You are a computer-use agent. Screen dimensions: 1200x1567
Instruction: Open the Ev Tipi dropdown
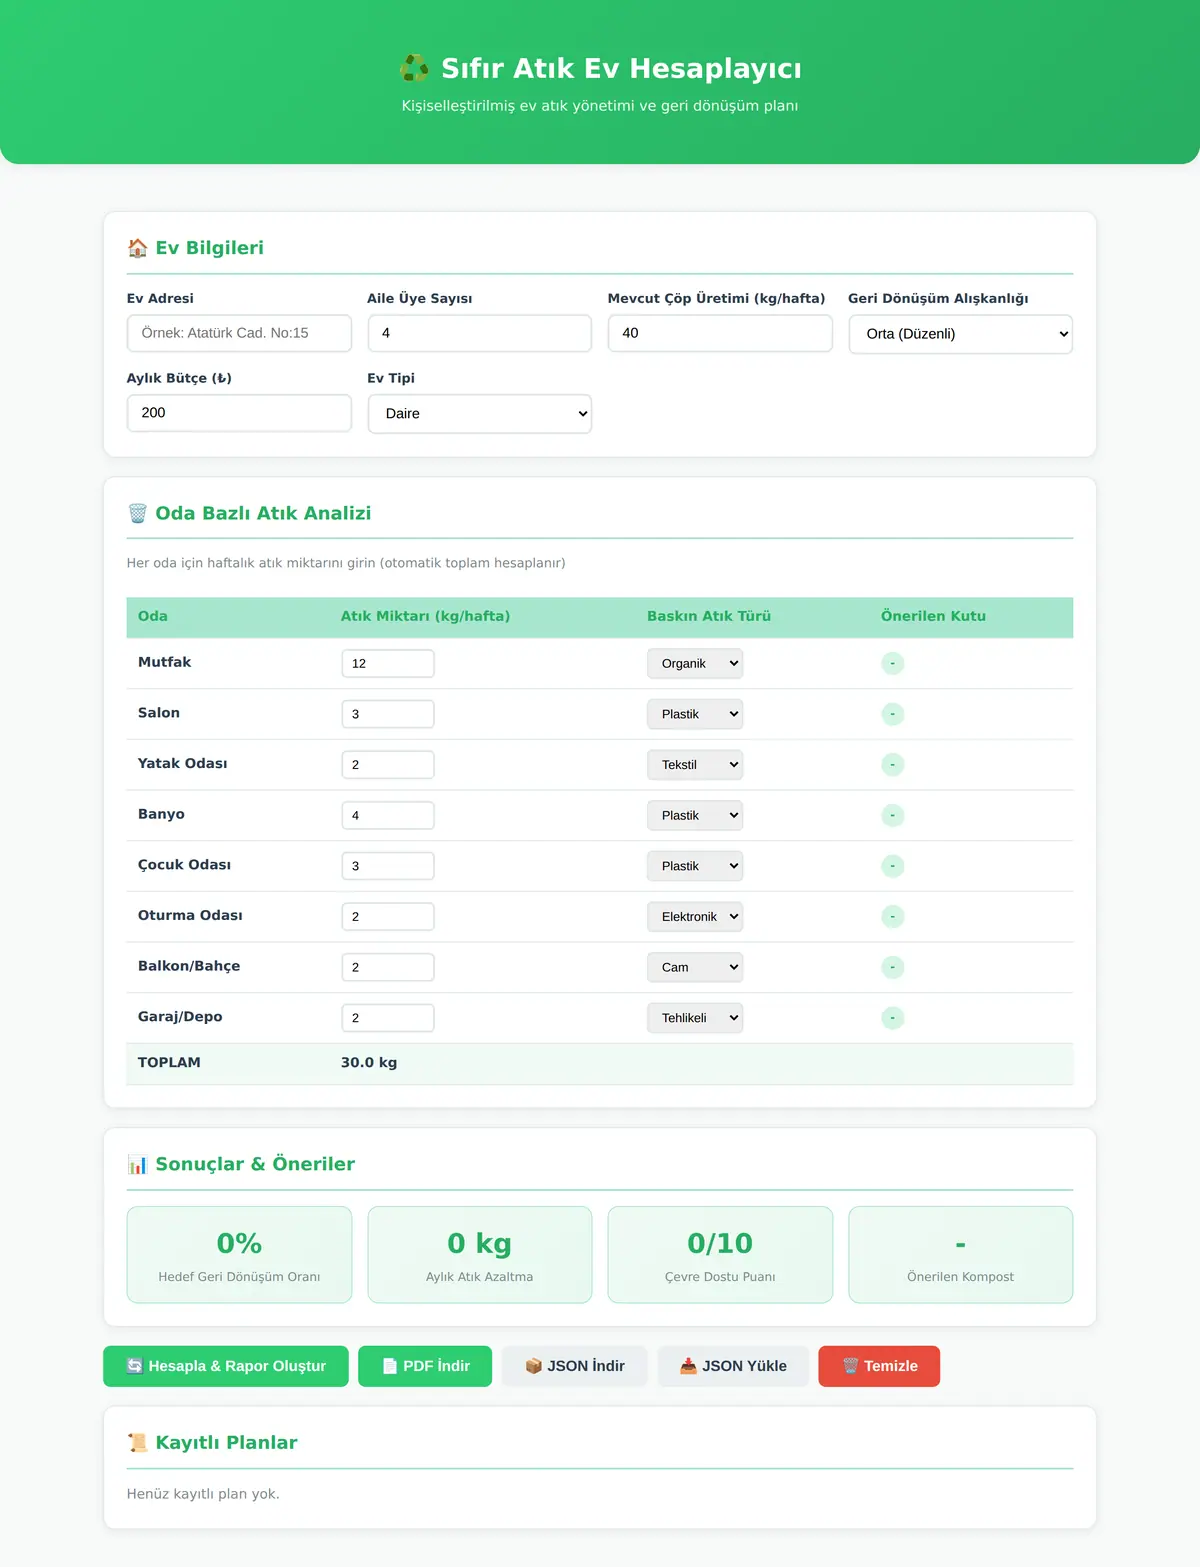point(480,414)
